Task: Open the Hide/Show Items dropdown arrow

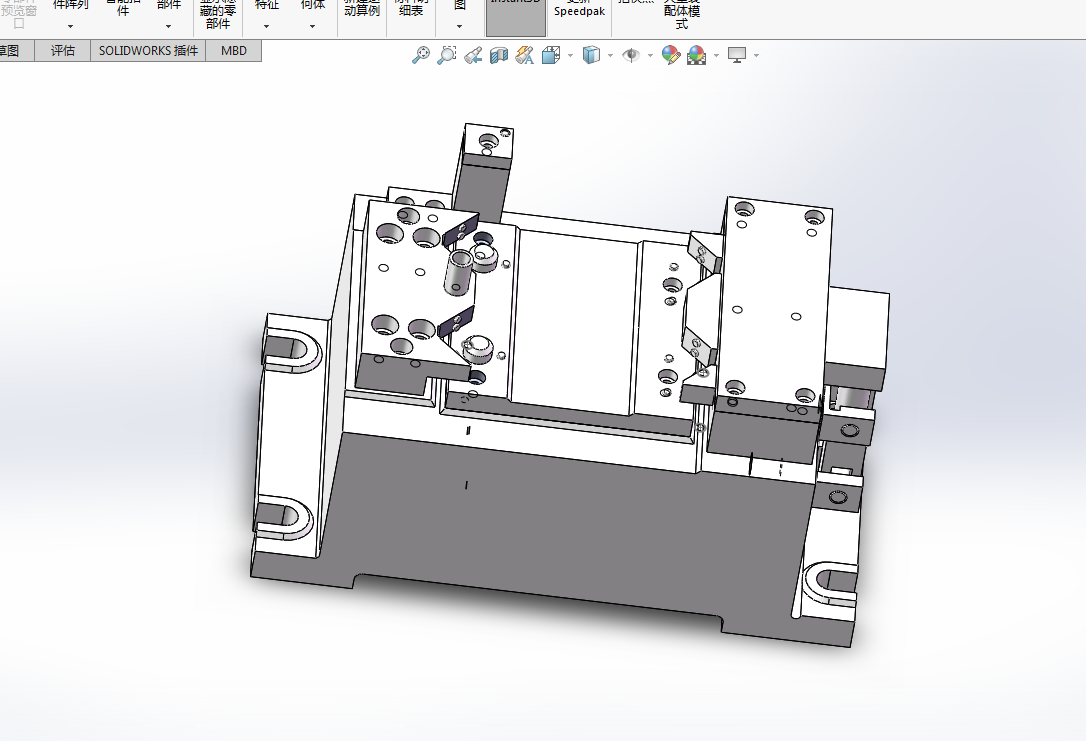Action: pyautogui.click(x=650, y=55)
